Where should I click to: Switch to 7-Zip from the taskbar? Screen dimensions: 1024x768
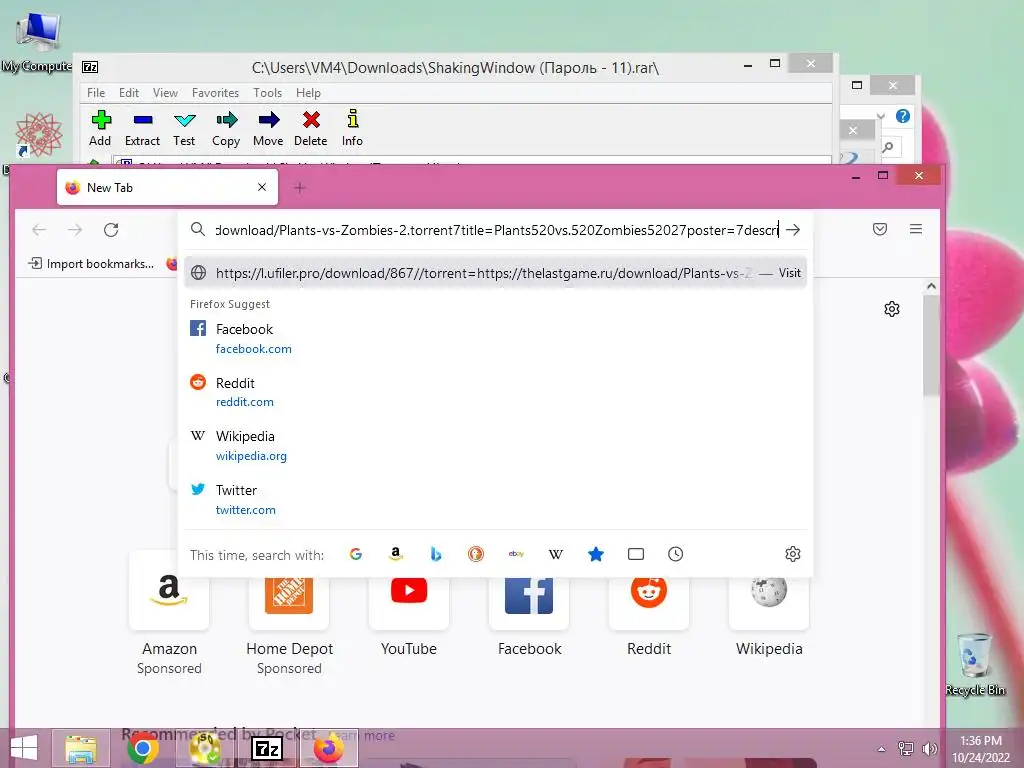pyautogui.click(x=267, y=748)
